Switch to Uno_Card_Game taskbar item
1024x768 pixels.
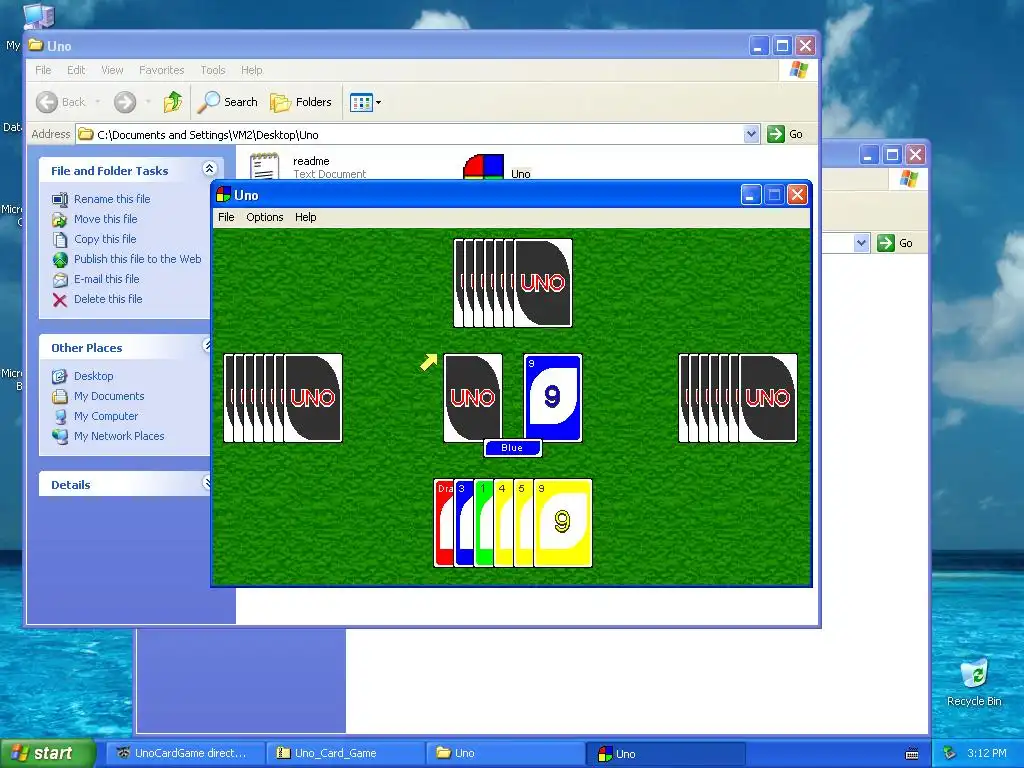(x=344, y=753)
